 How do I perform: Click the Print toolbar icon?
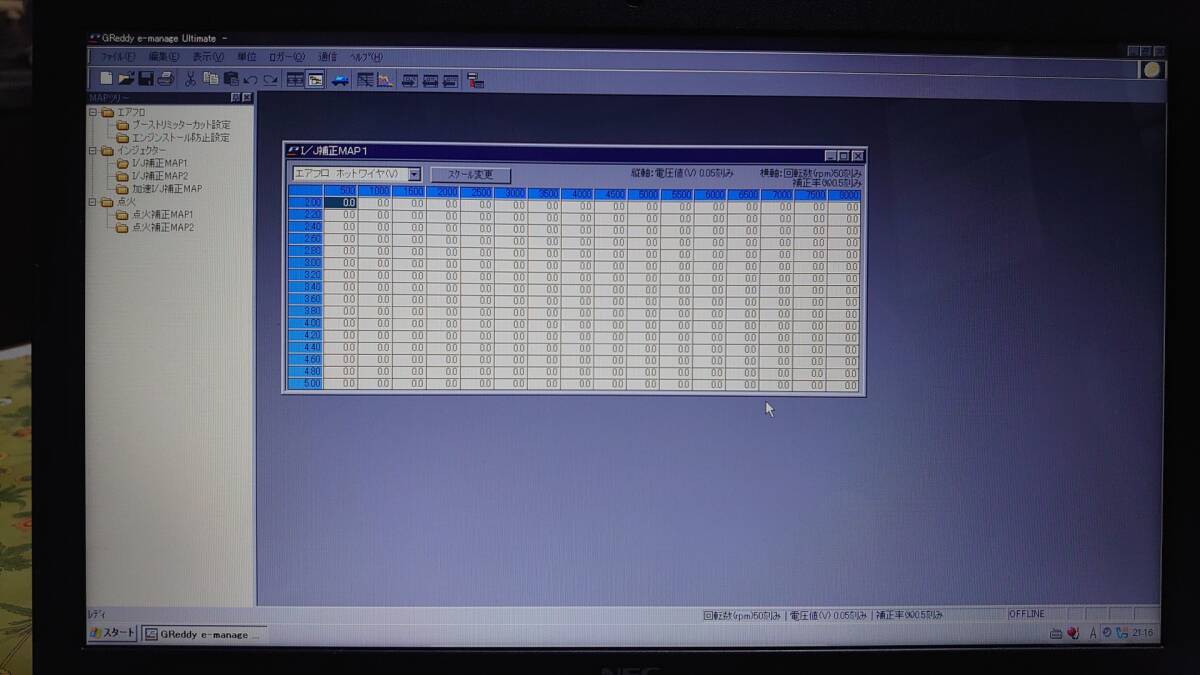point(165,79)
